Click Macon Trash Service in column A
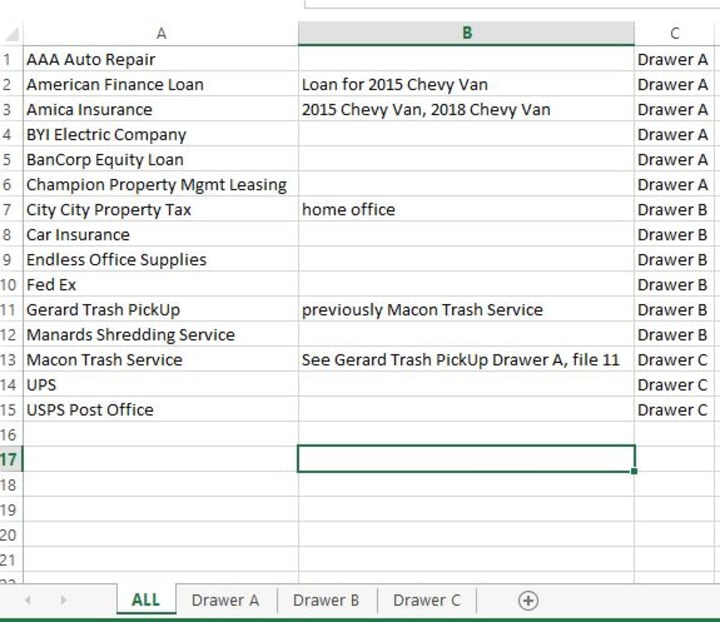Image resolution: width=720 pixels, height=622 pixels. pyautogui.click(x=161, y=359)
